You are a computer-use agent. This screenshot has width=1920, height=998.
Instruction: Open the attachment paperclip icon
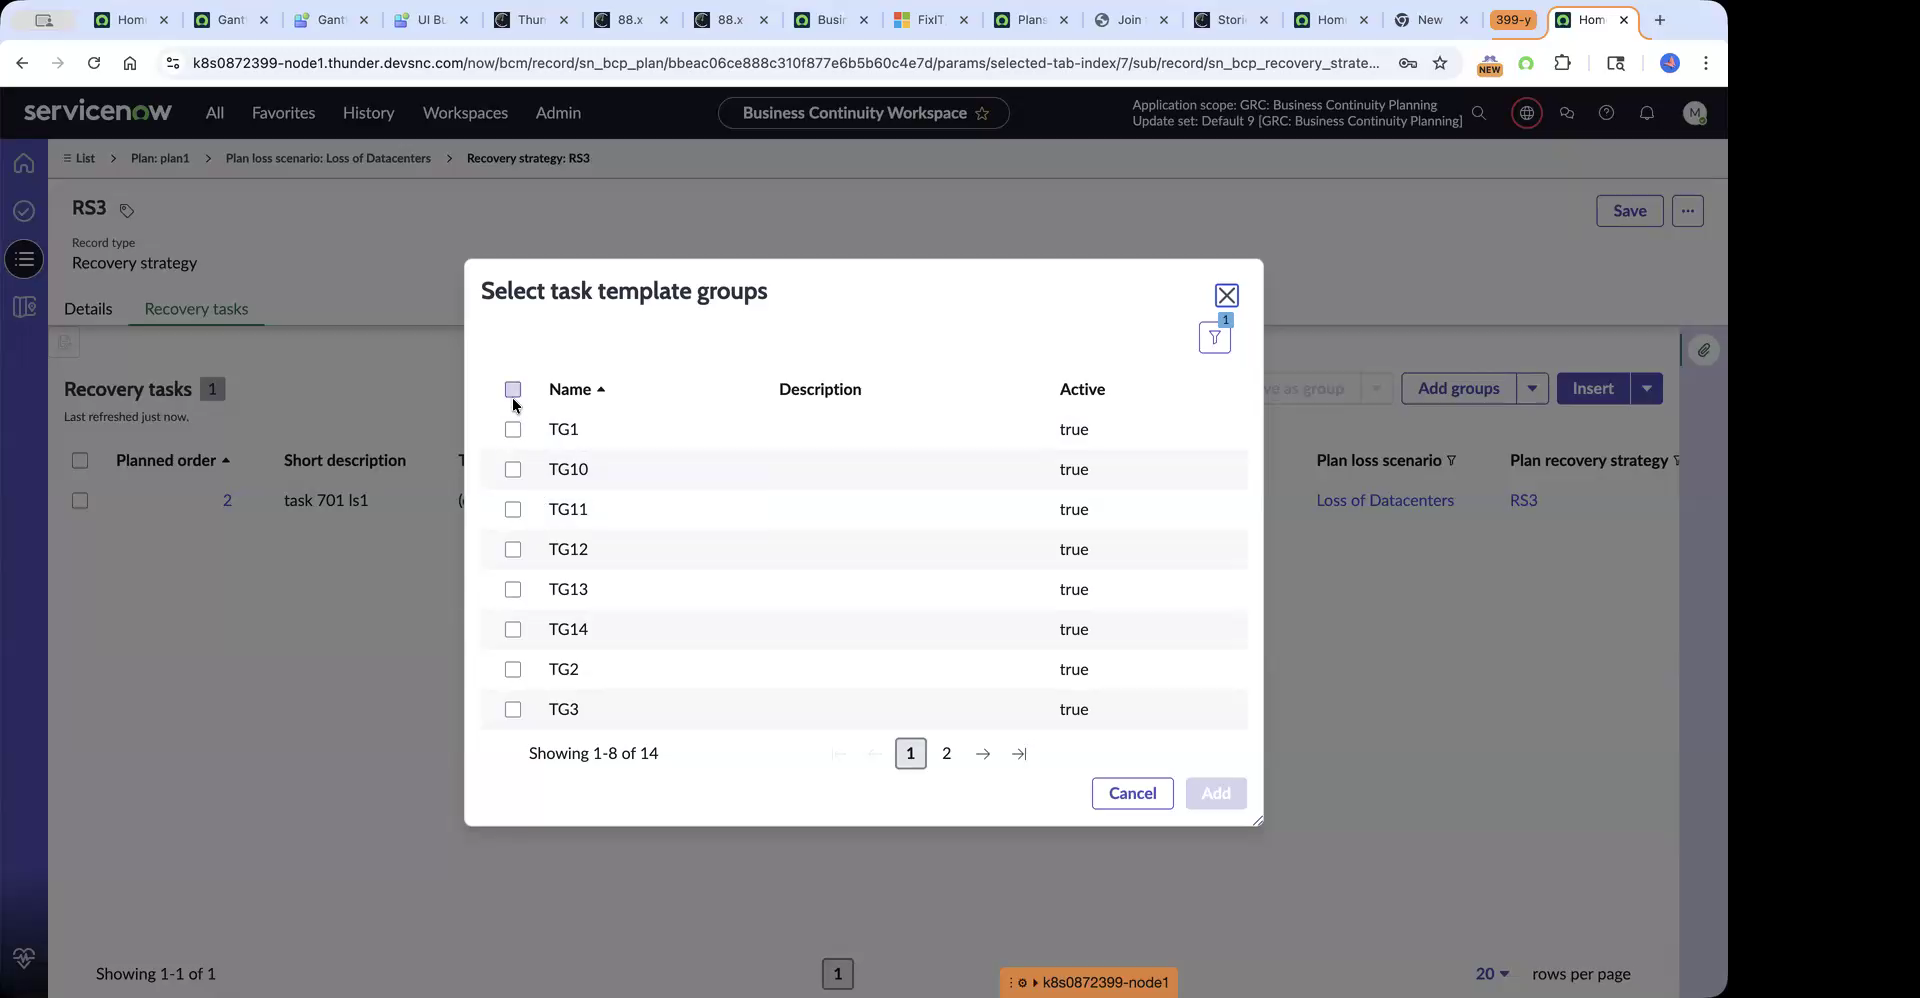point(1703,350)
